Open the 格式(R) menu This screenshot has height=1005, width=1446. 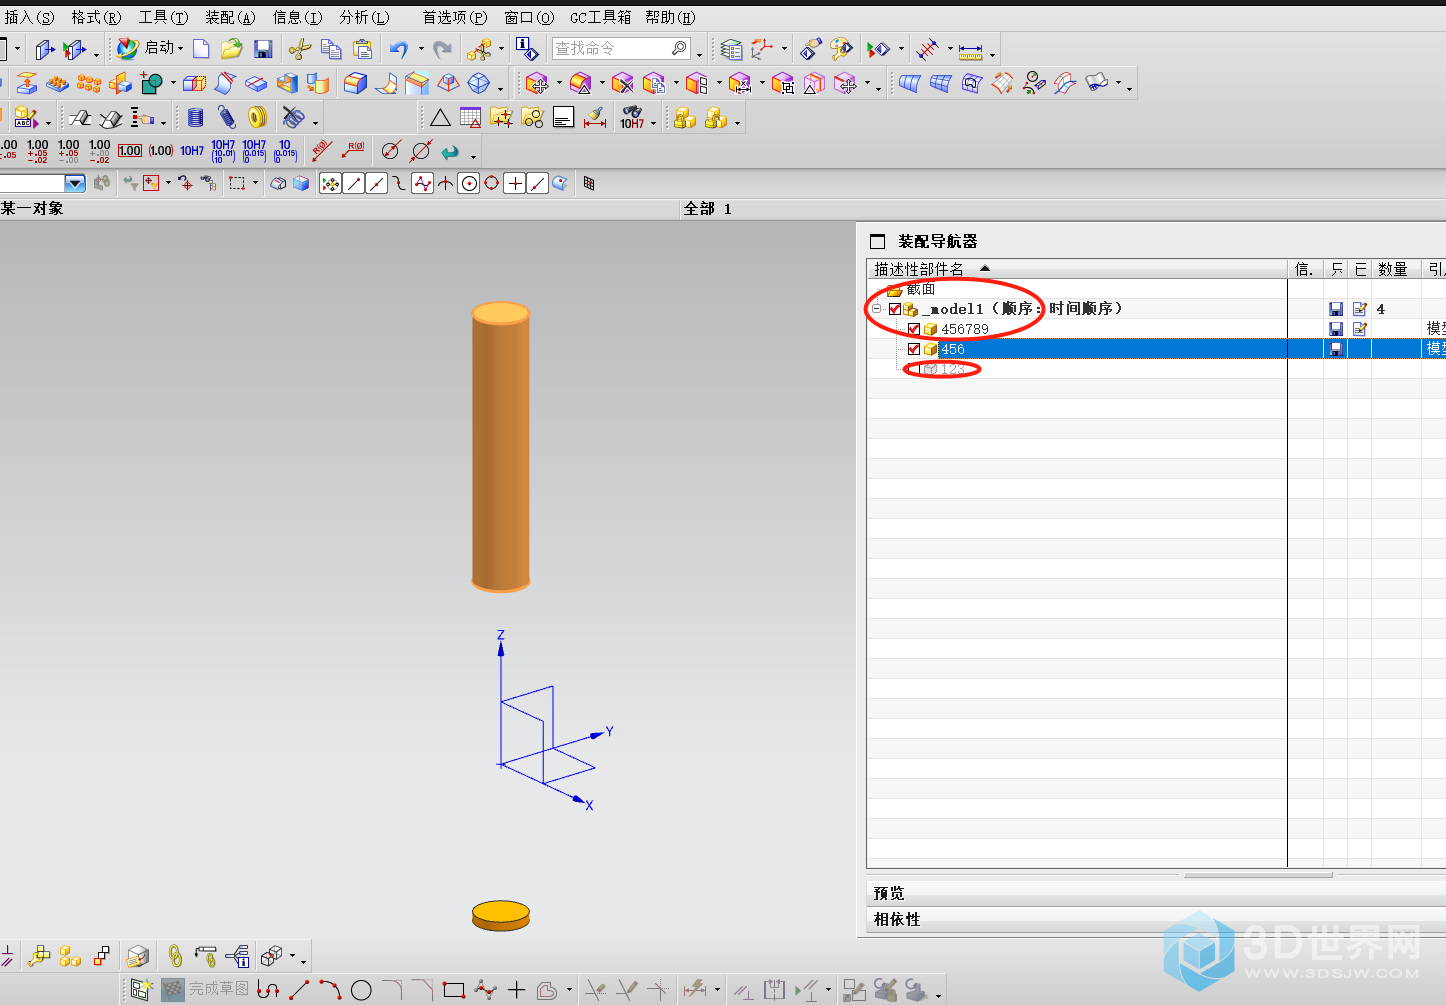click(96, 17)
